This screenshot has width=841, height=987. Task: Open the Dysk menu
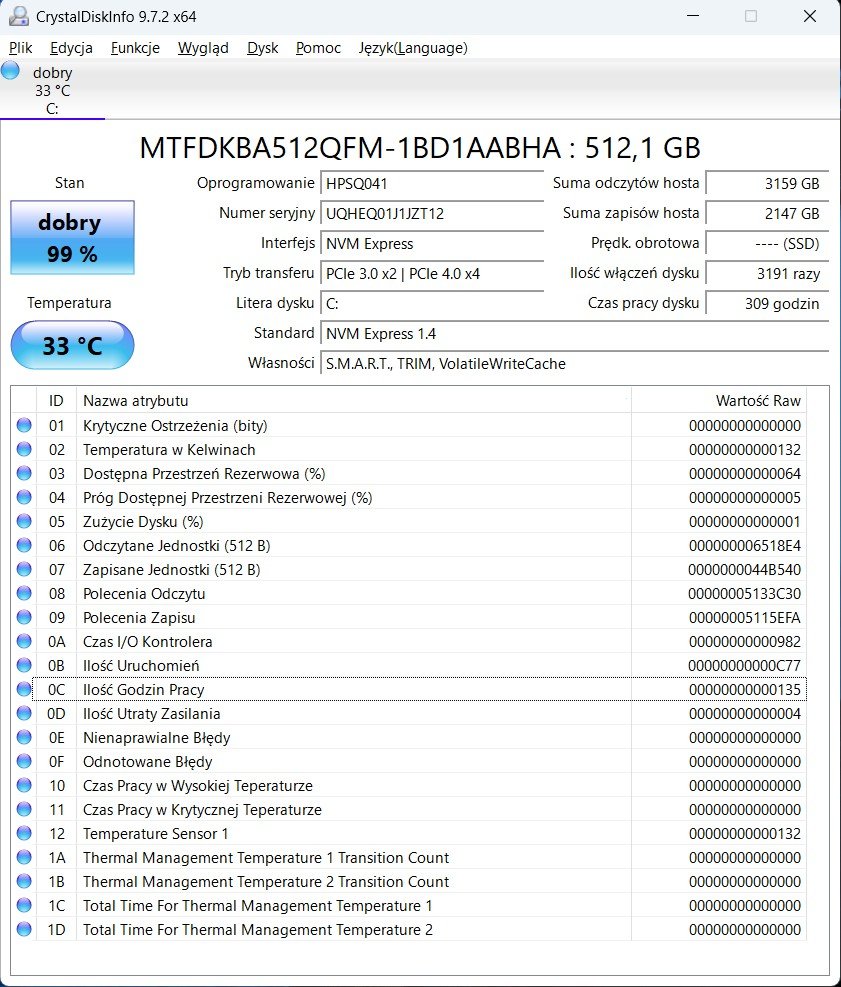(x=262, y=48)
